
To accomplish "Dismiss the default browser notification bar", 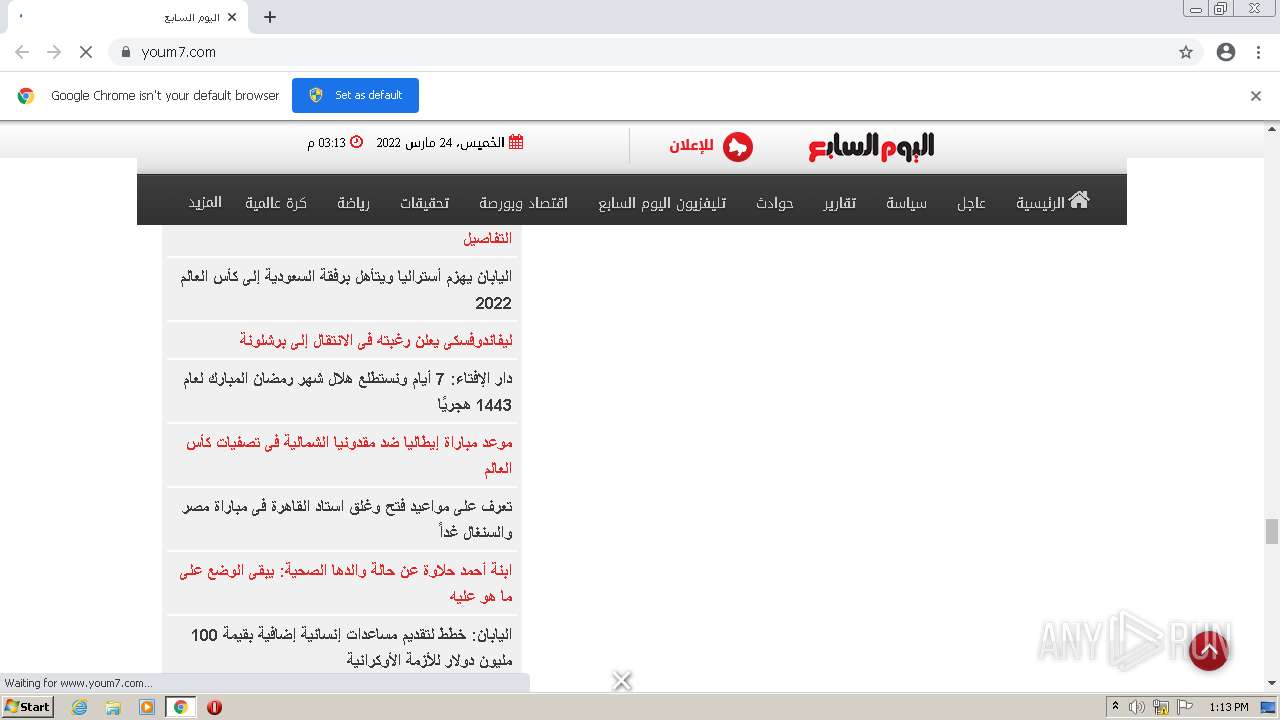I will pyautogui.click(x=1256, y=96).
